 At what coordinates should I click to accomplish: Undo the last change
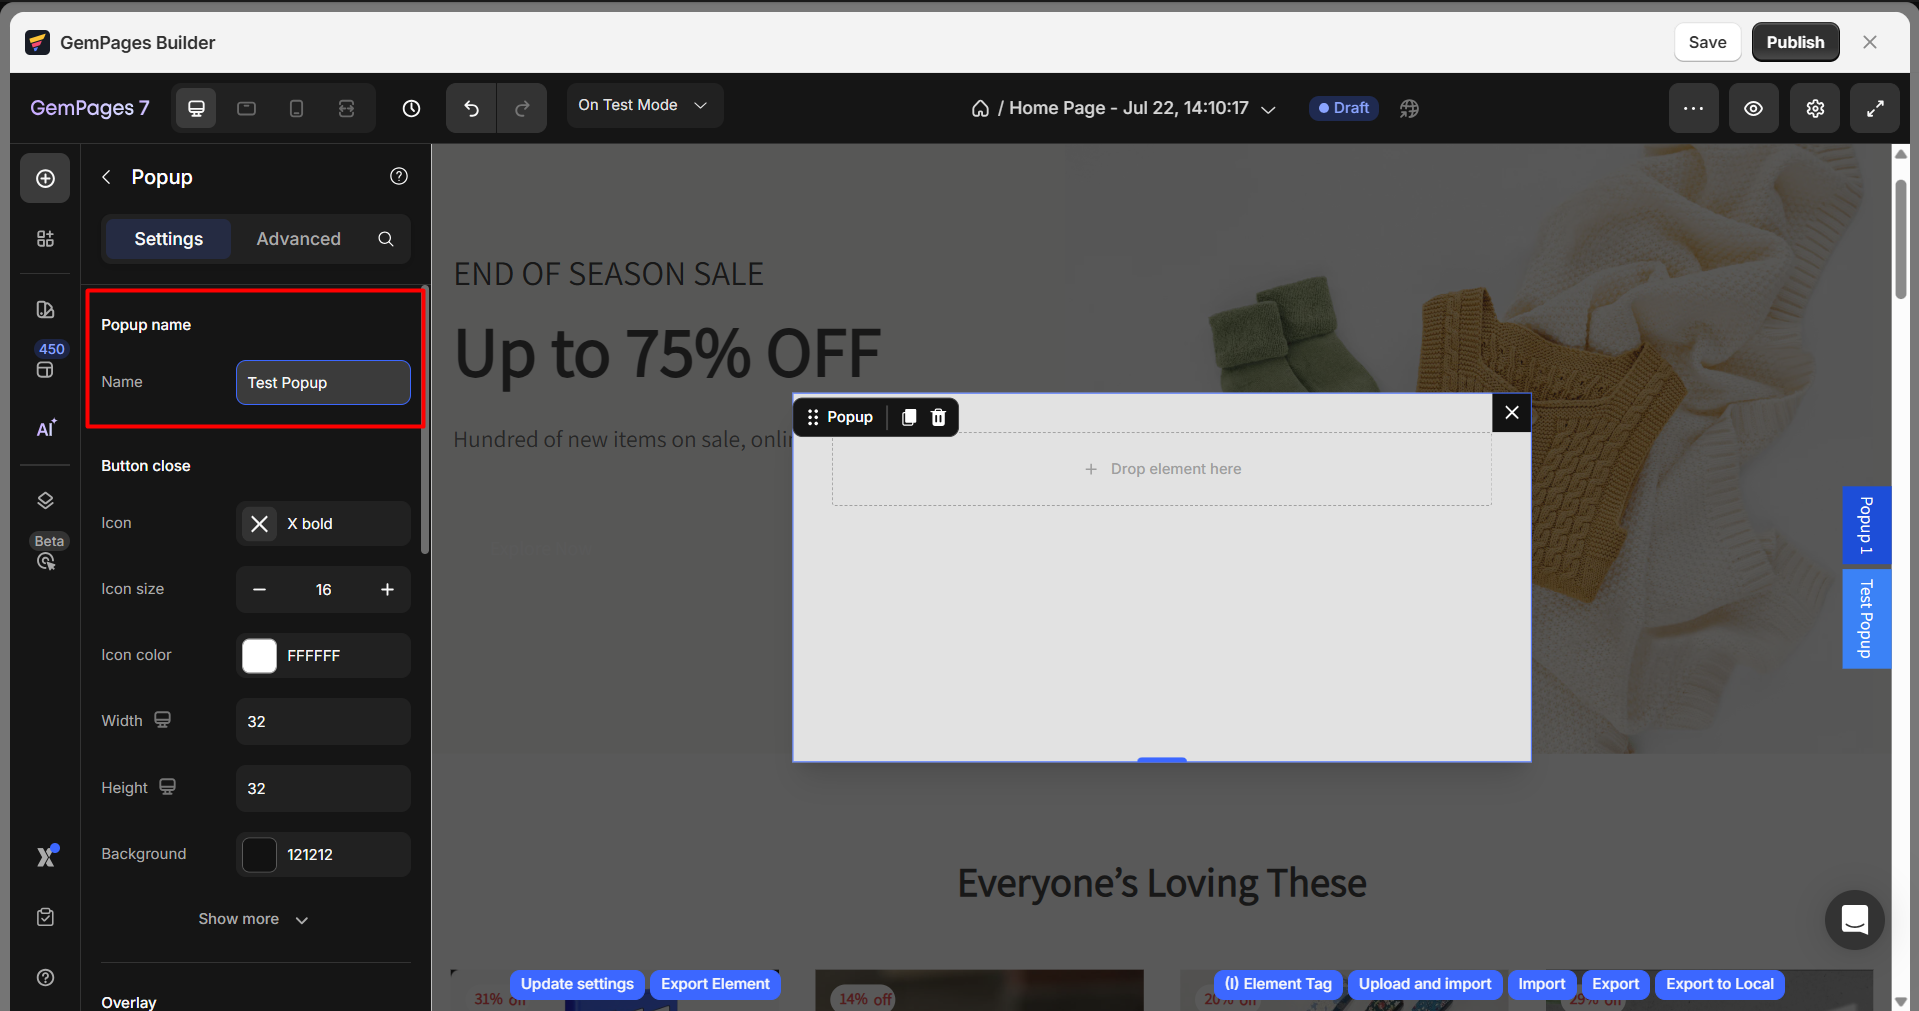pyautogui.click(x=471, y=108)
